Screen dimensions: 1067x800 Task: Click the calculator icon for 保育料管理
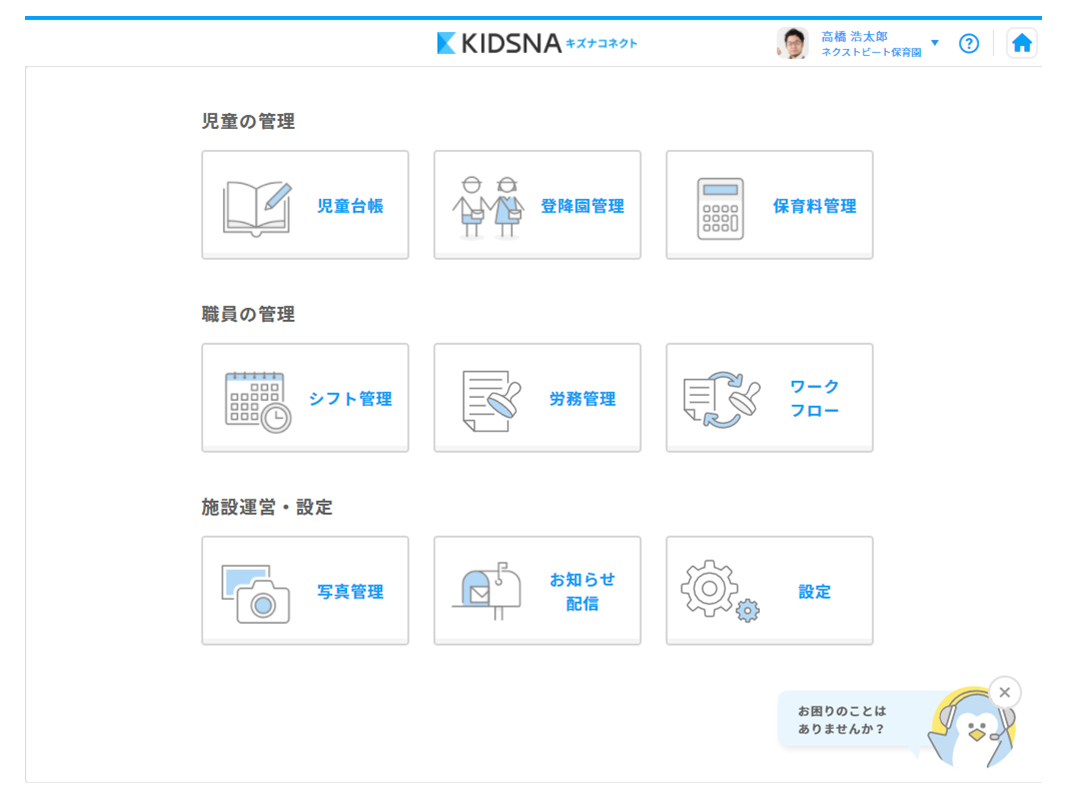point(720,208)
